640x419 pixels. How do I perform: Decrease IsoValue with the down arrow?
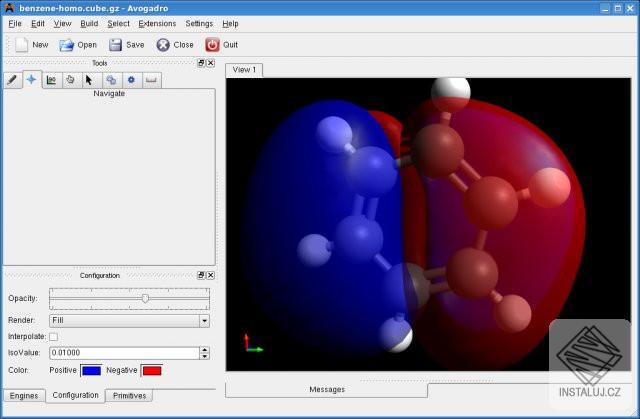tap(204, 356)
